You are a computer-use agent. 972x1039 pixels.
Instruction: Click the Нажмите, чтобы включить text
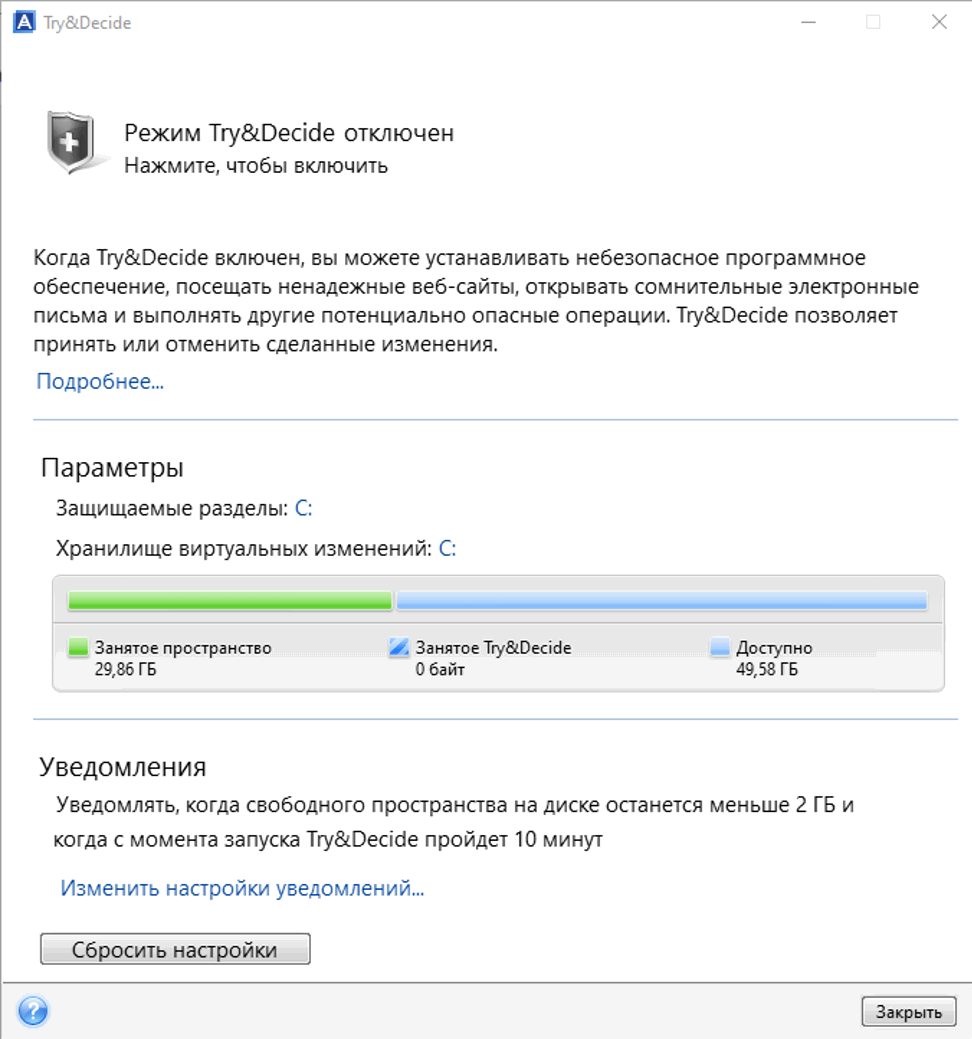click(256, 166)
